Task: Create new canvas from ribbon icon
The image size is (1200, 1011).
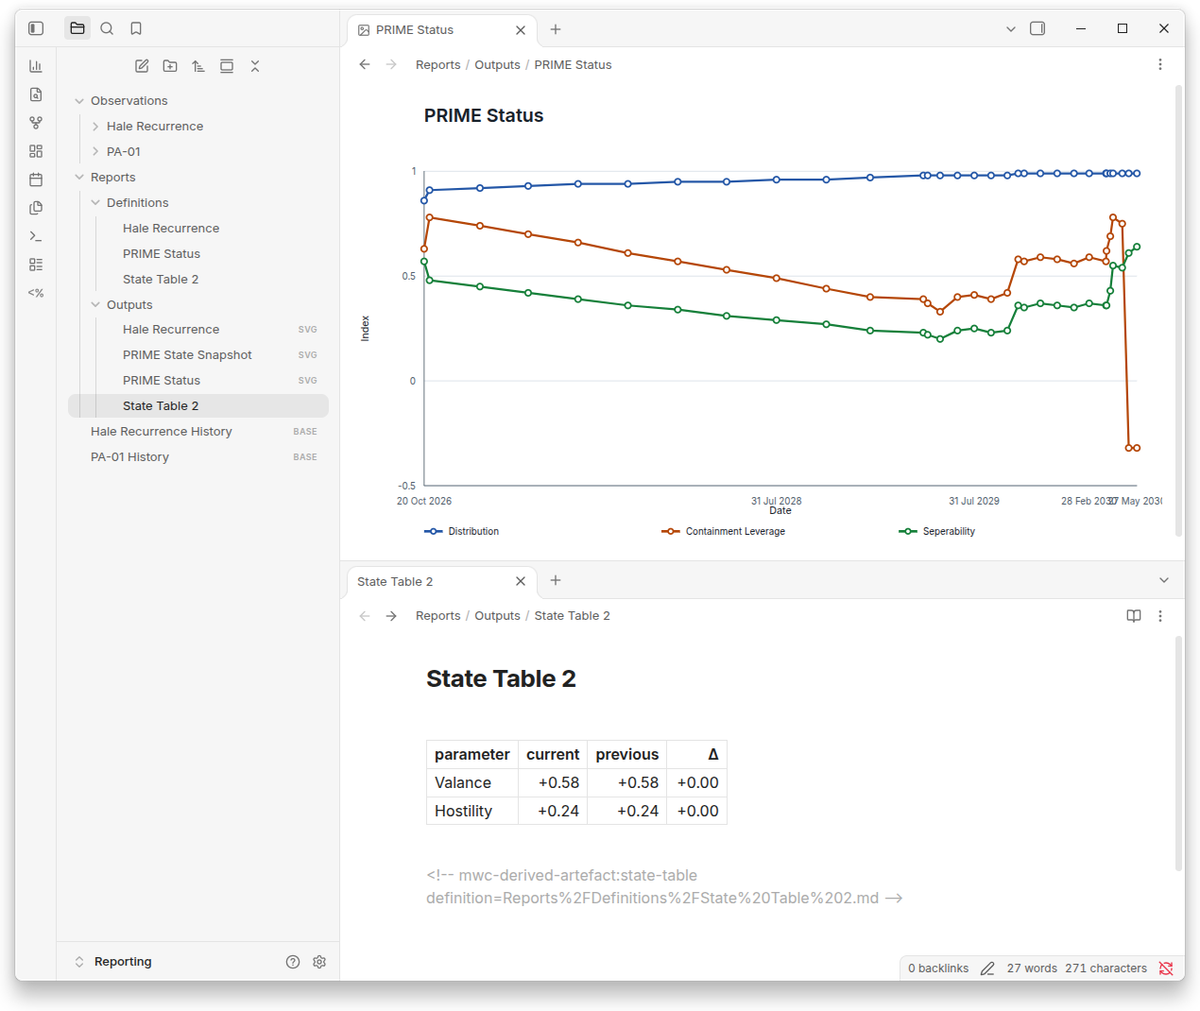Action: [36, 151]
